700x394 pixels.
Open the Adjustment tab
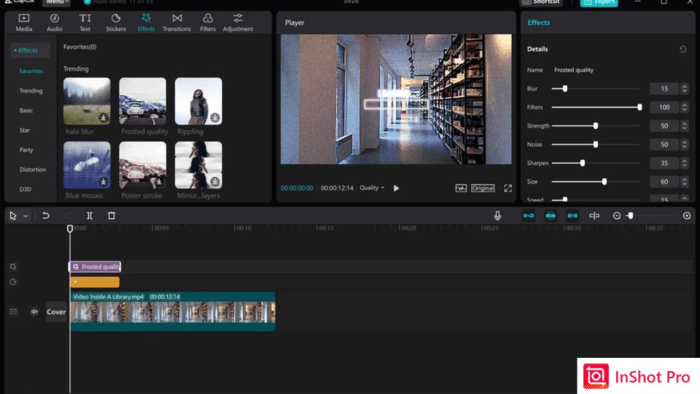point(238,22)
